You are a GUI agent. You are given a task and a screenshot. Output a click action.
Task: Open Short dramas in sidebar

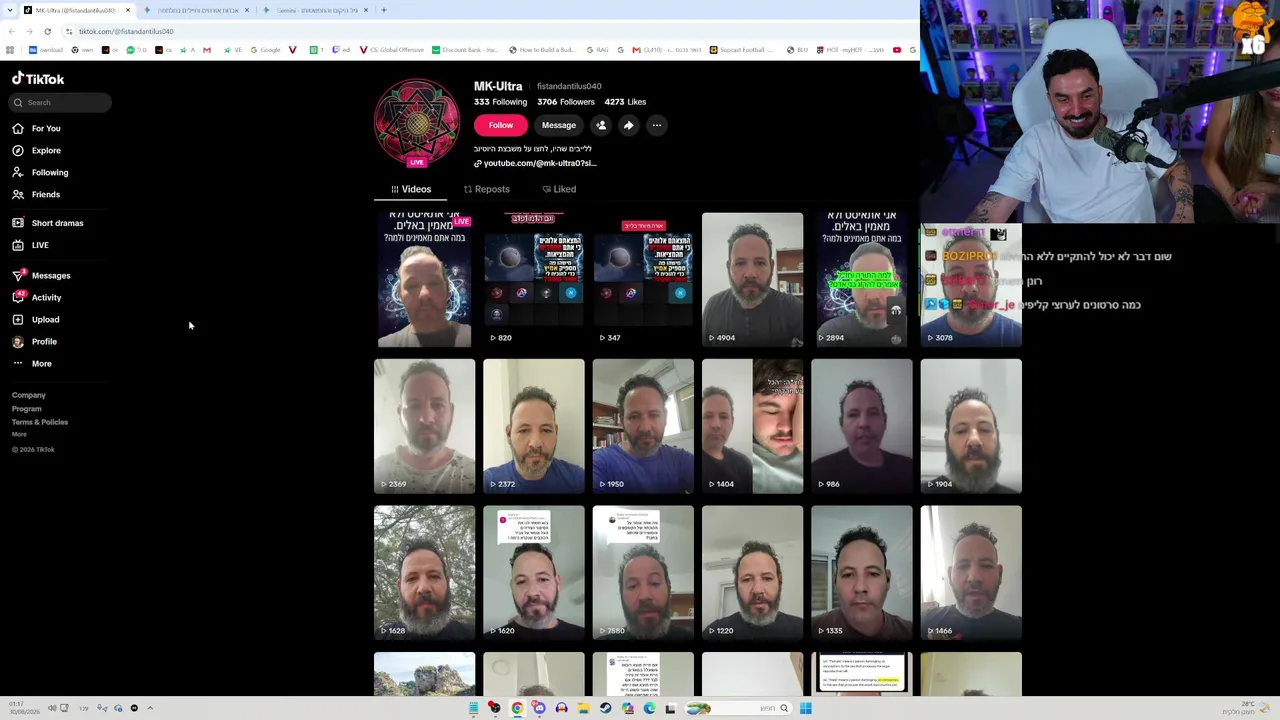48,223
